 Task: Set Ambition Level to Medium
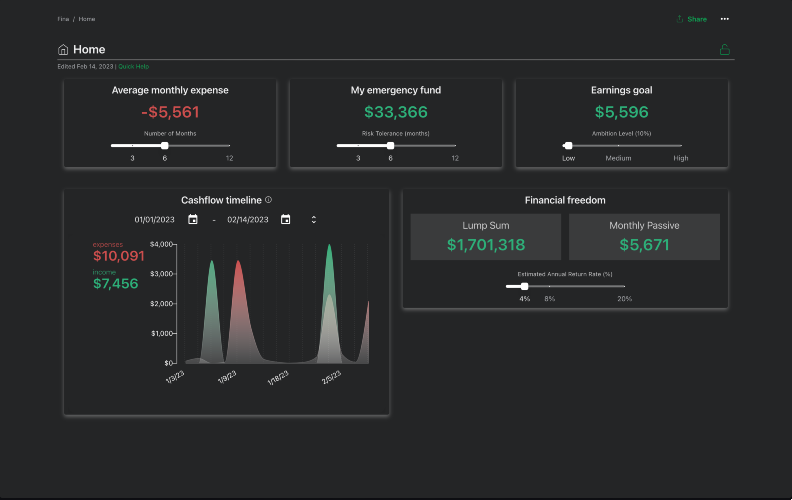(618, 146)
